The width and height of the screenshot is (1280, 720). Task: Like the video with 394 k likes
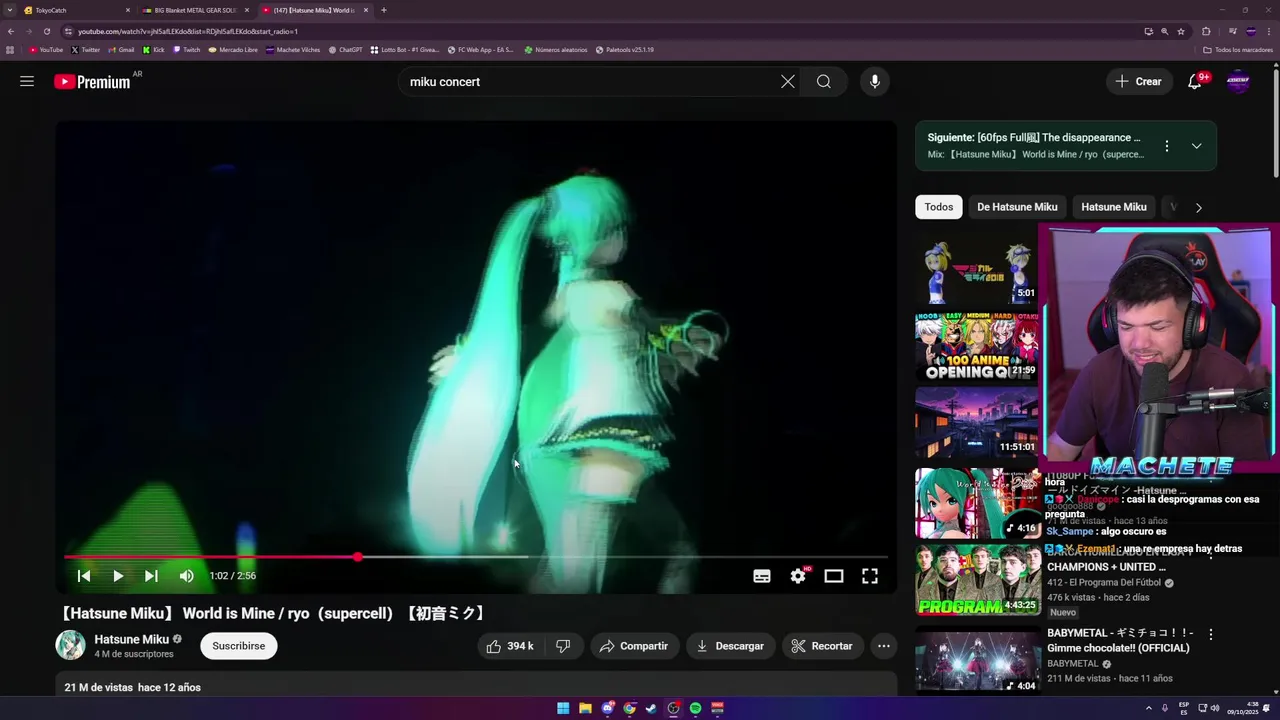[x=510, y=646]
